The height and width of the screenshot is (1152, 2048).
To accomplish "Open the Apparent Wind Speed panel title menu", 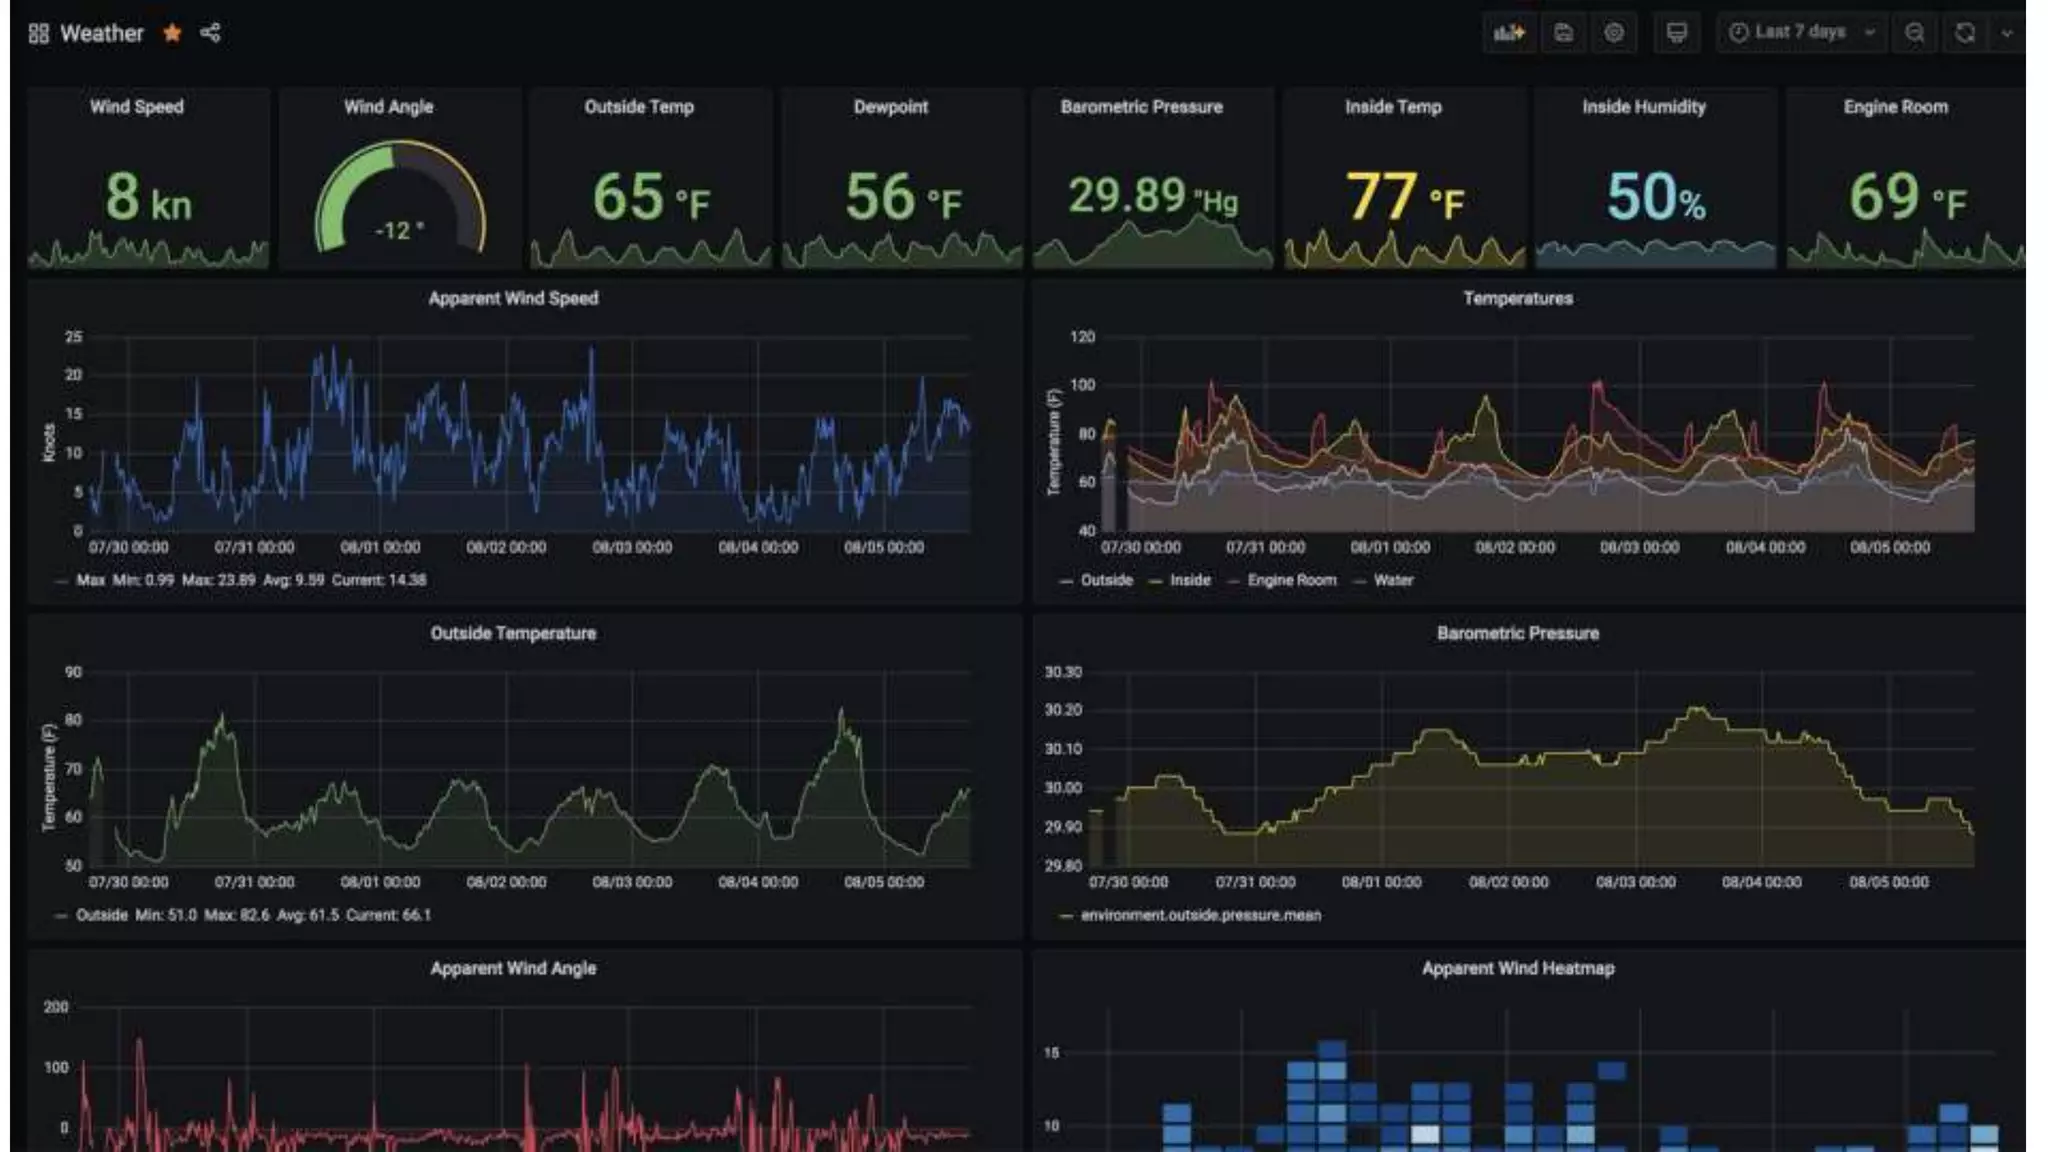I will (513, 298).
